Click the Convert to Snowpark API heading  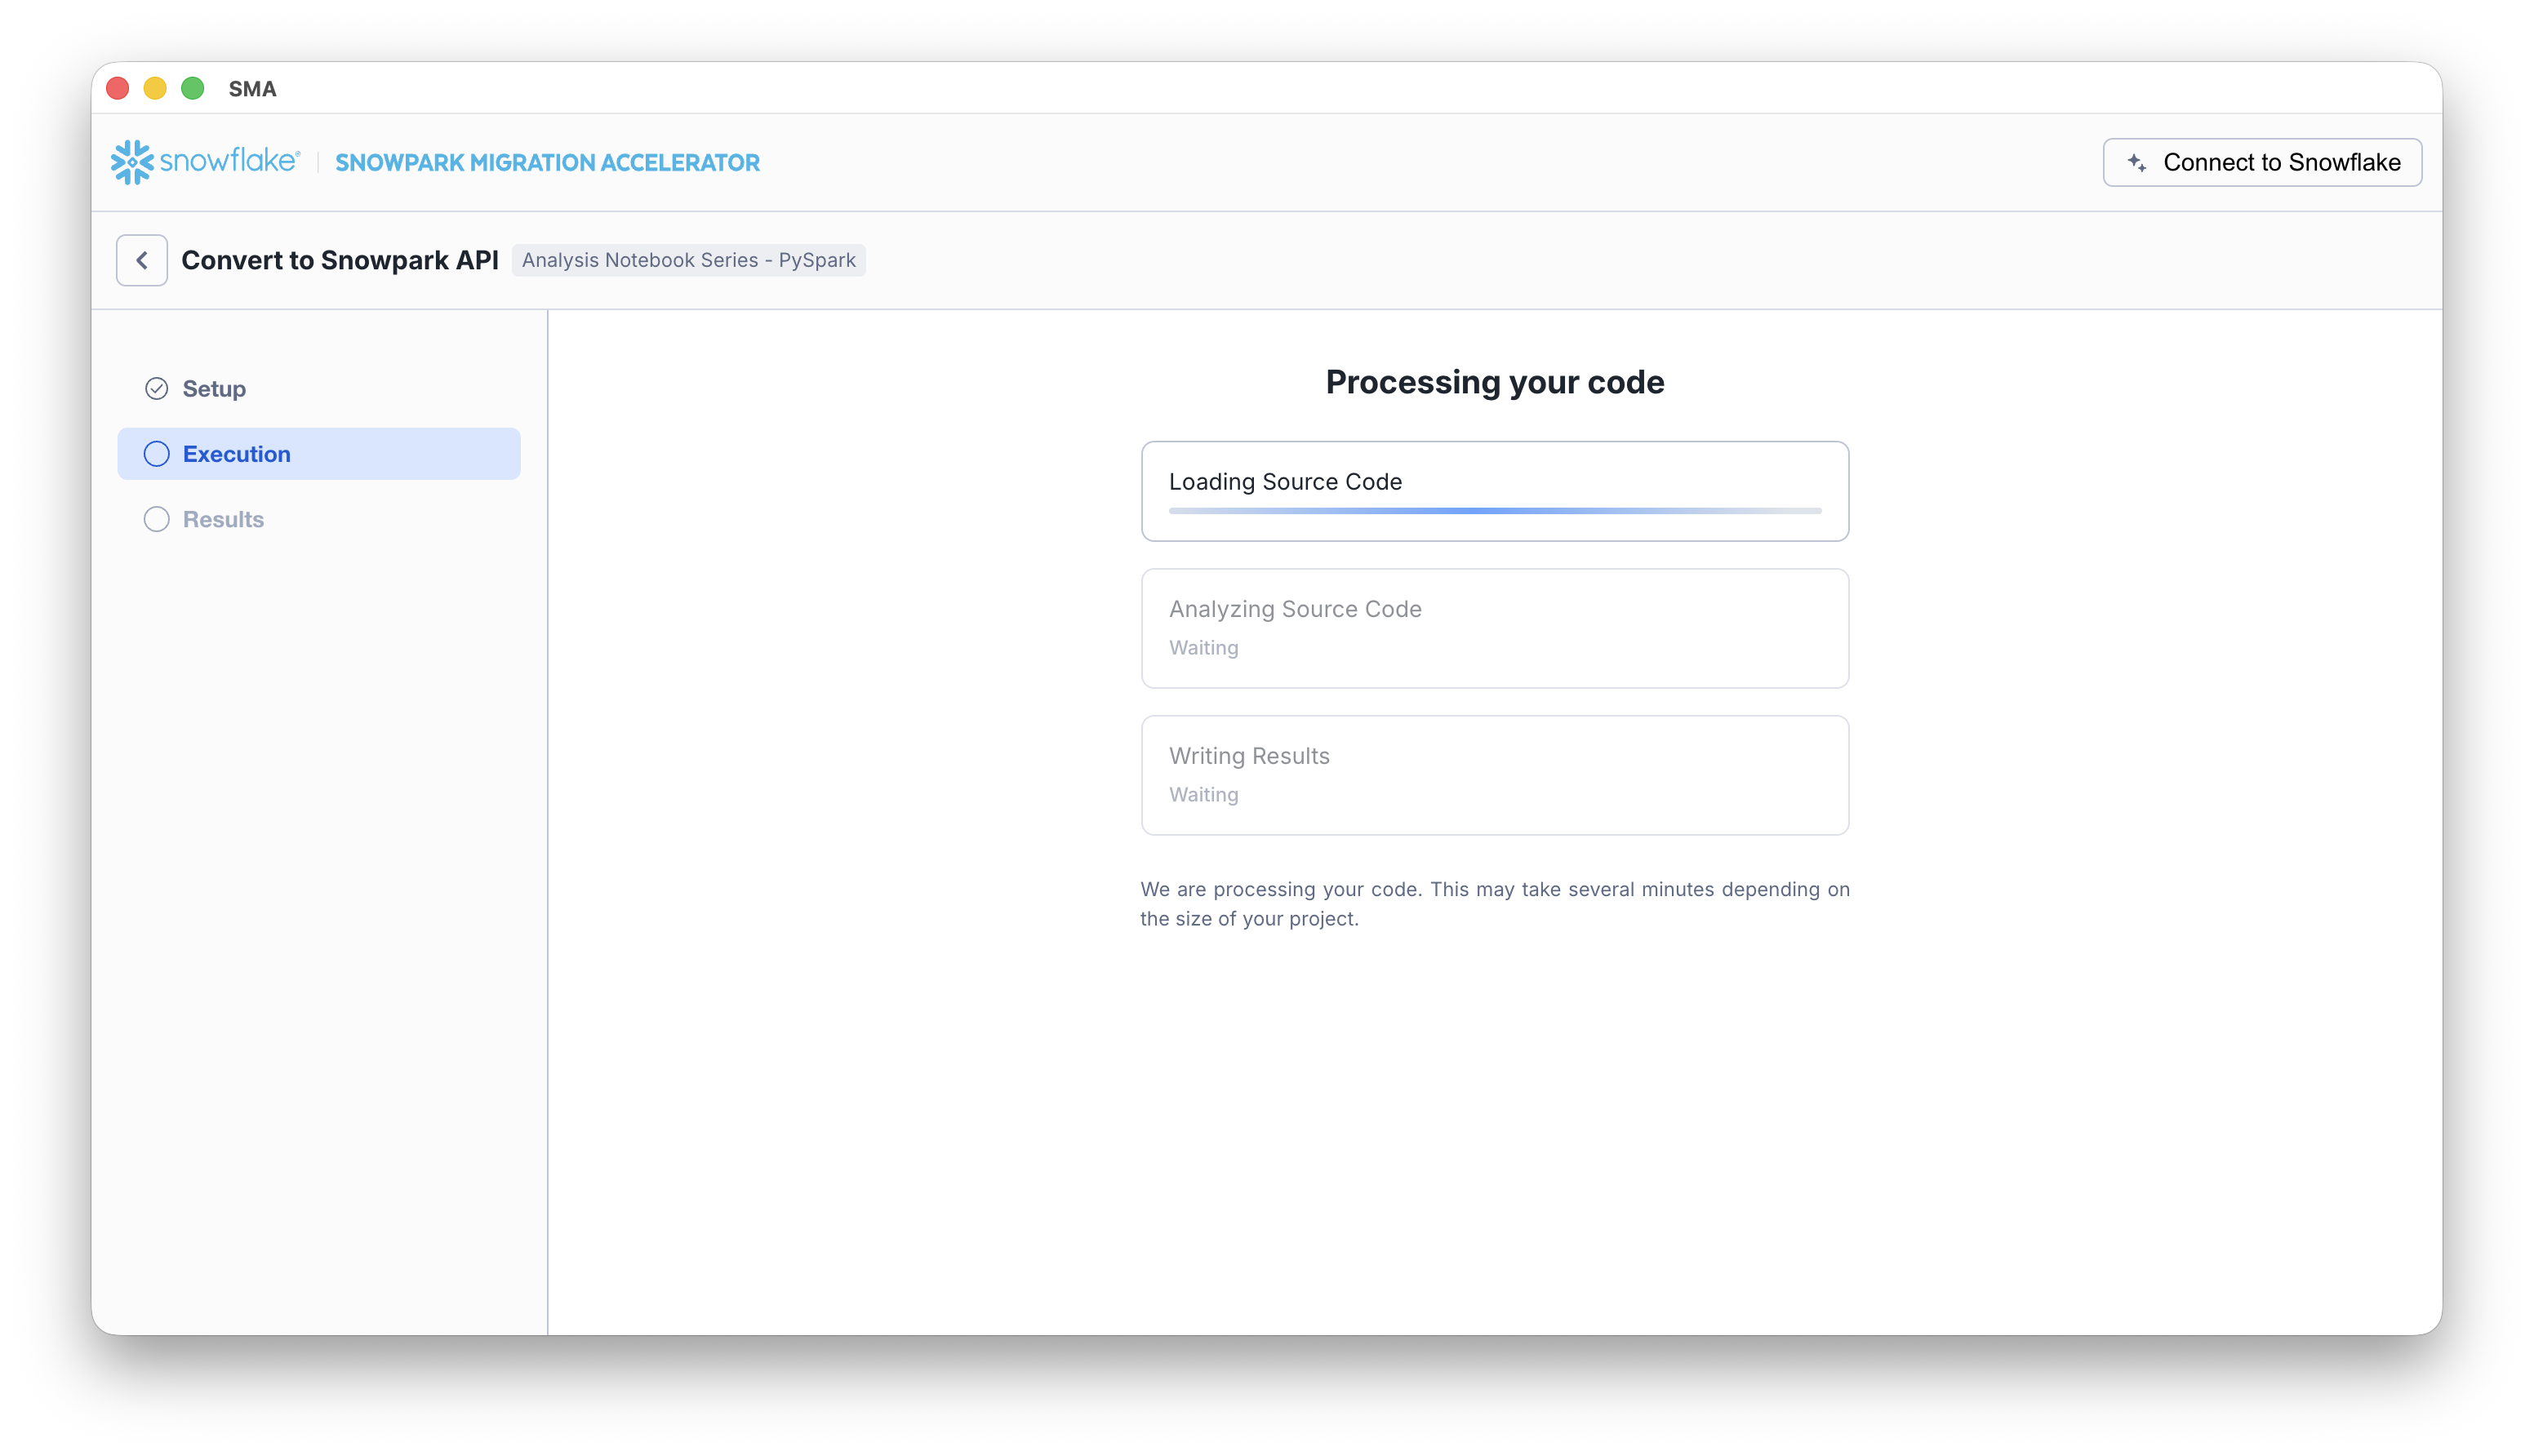[340, 260]
